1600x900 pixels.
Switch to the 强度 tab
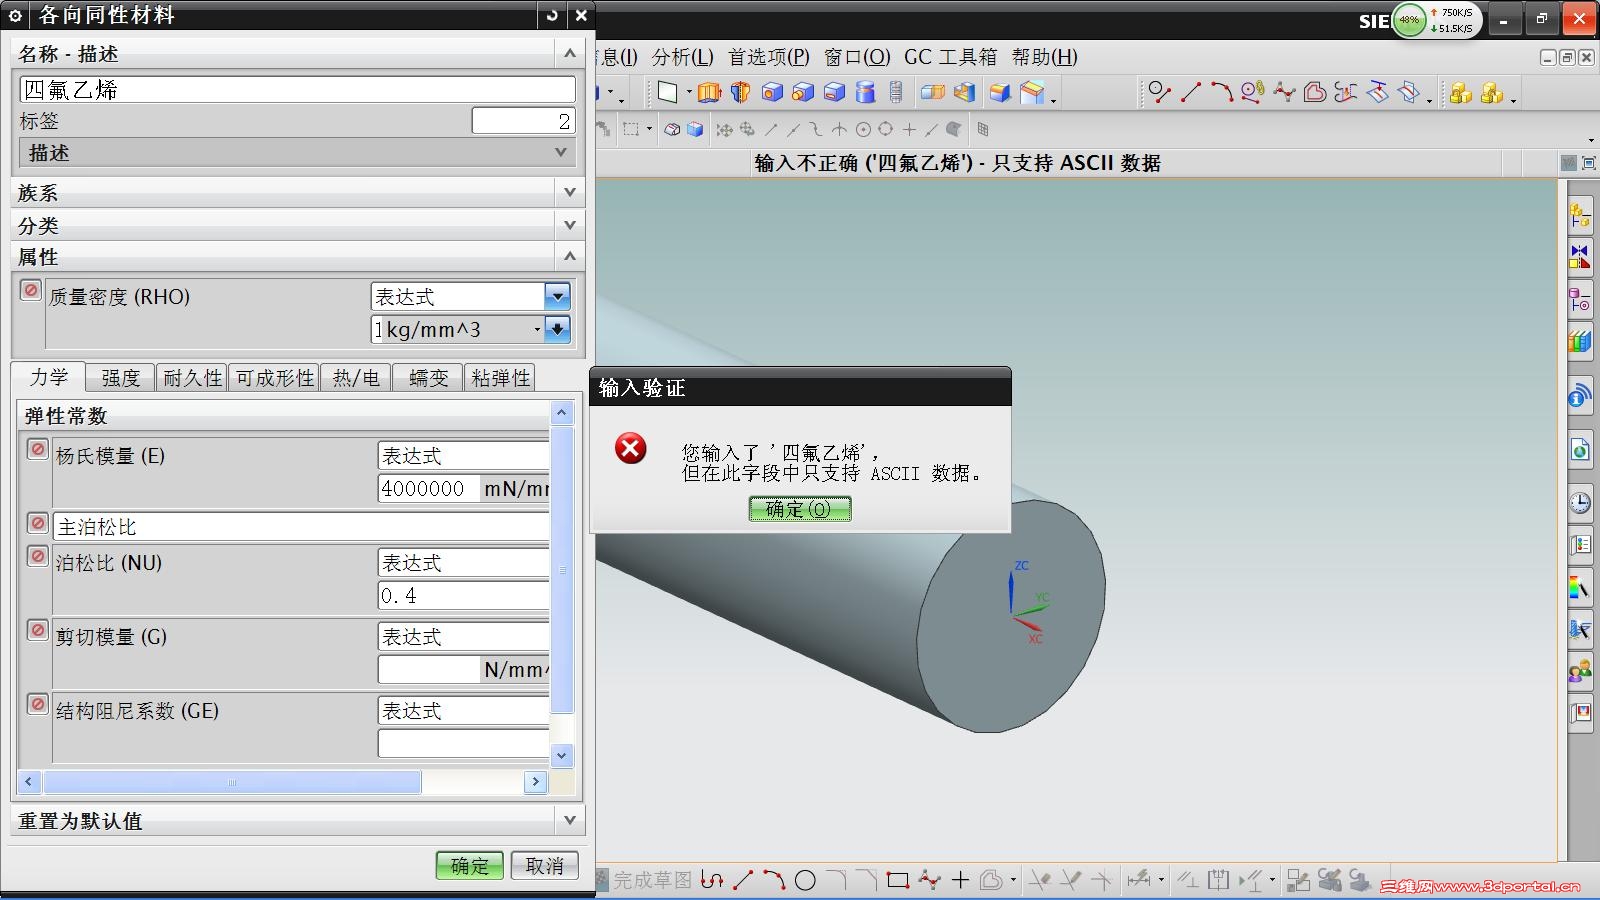(x=120, y=378)
